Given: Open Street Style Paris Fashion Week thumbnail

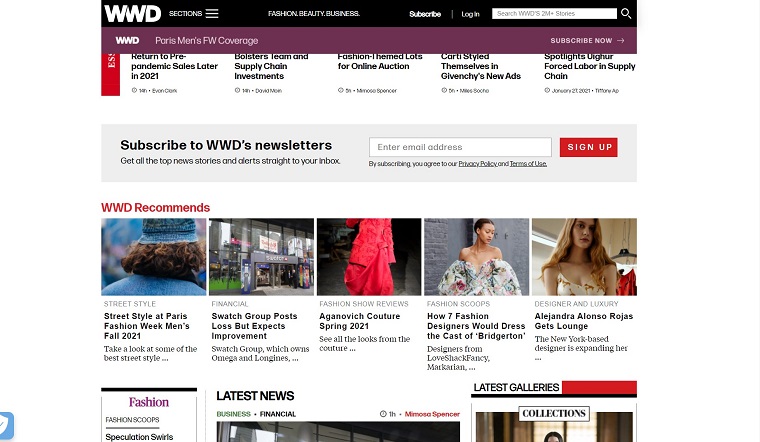Looking at the screenshot, I should [x=153, y=256].
